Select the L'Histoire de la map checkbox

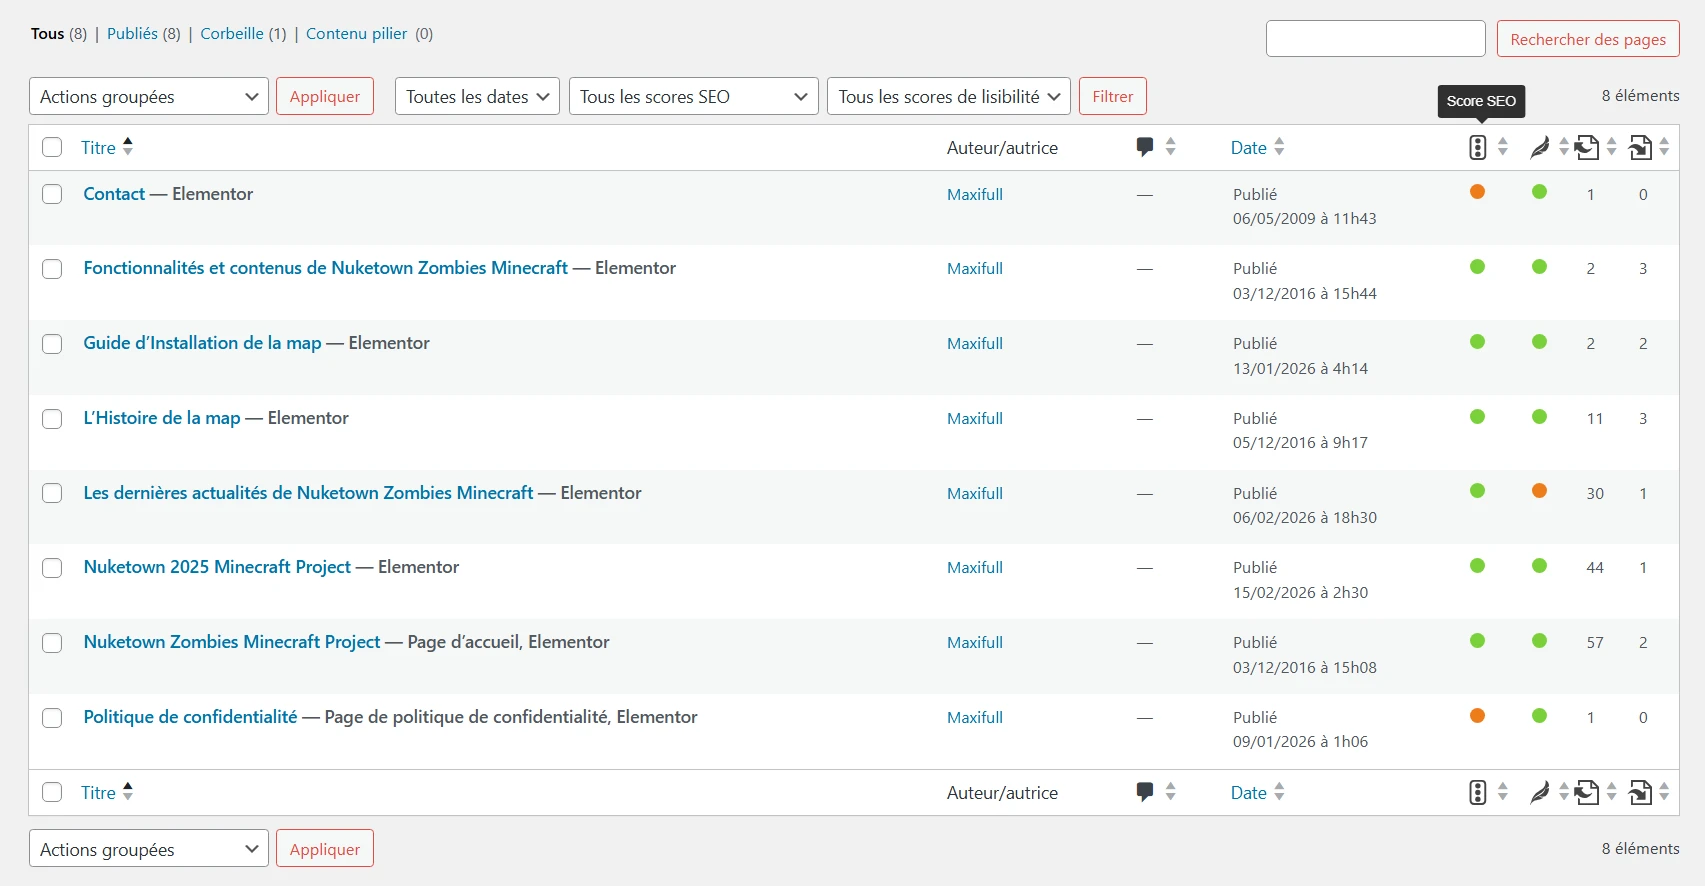coord(52,419)
